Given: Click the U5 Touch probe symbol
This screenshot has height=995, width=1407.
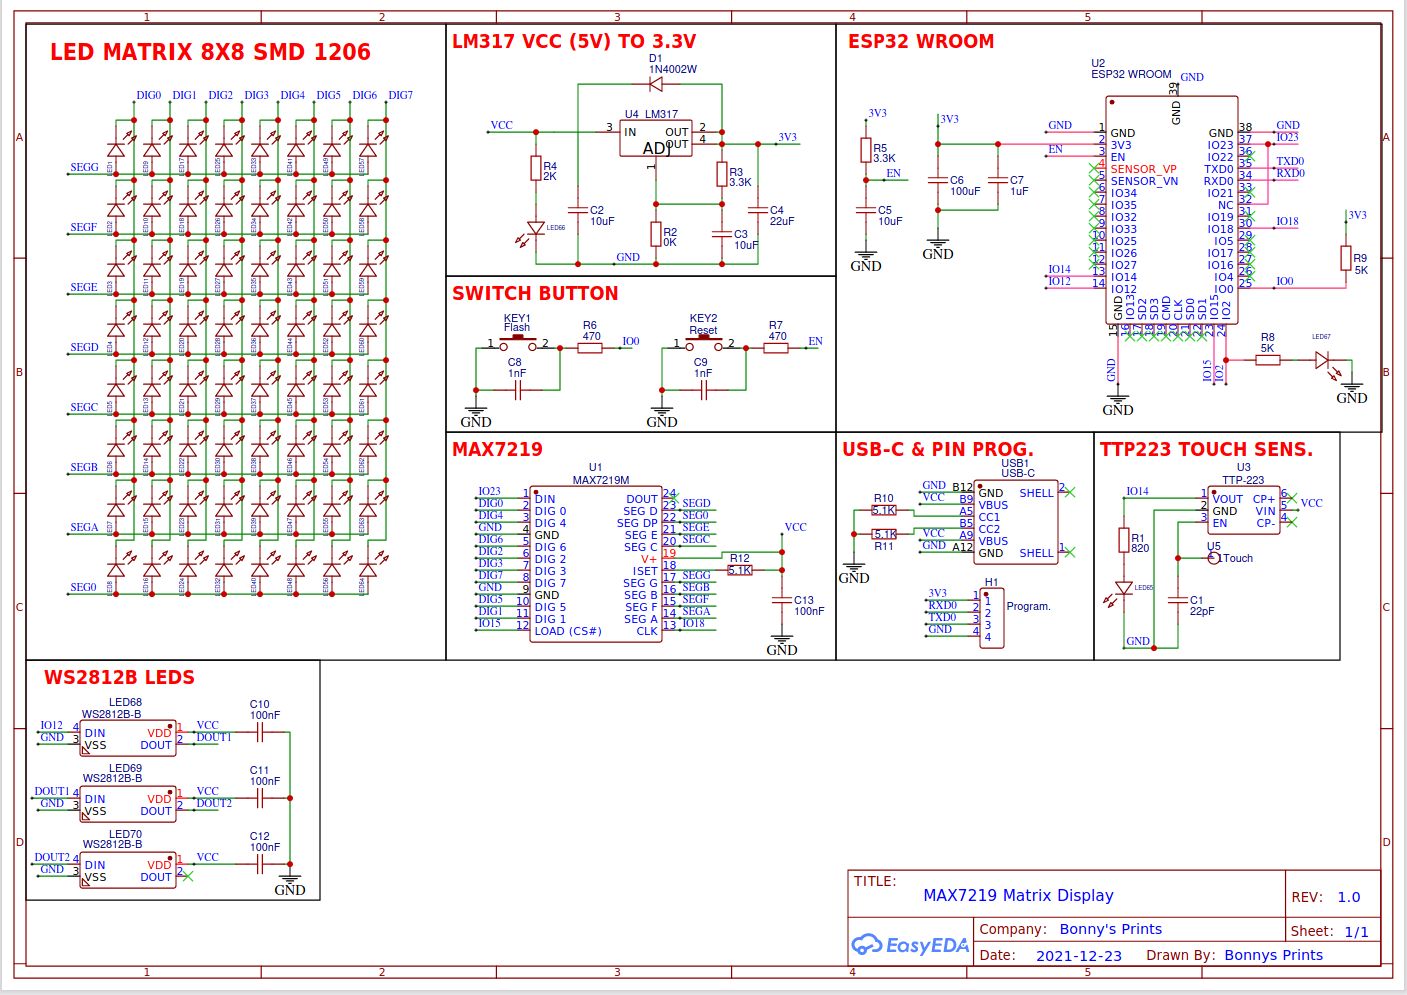Looking at the screenshot, I should (1213, 558).
